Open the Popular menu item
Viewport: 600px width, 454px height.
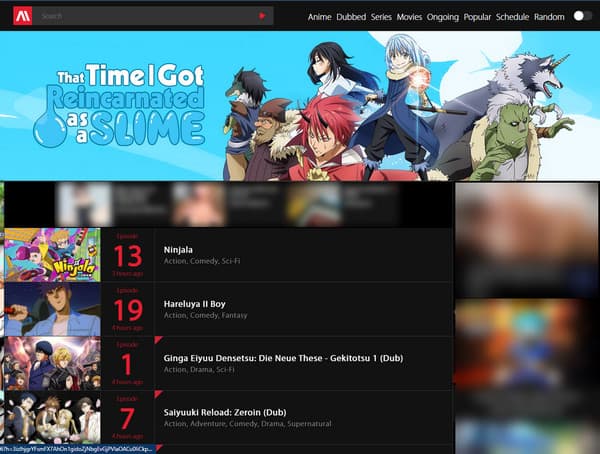[477, 17]
